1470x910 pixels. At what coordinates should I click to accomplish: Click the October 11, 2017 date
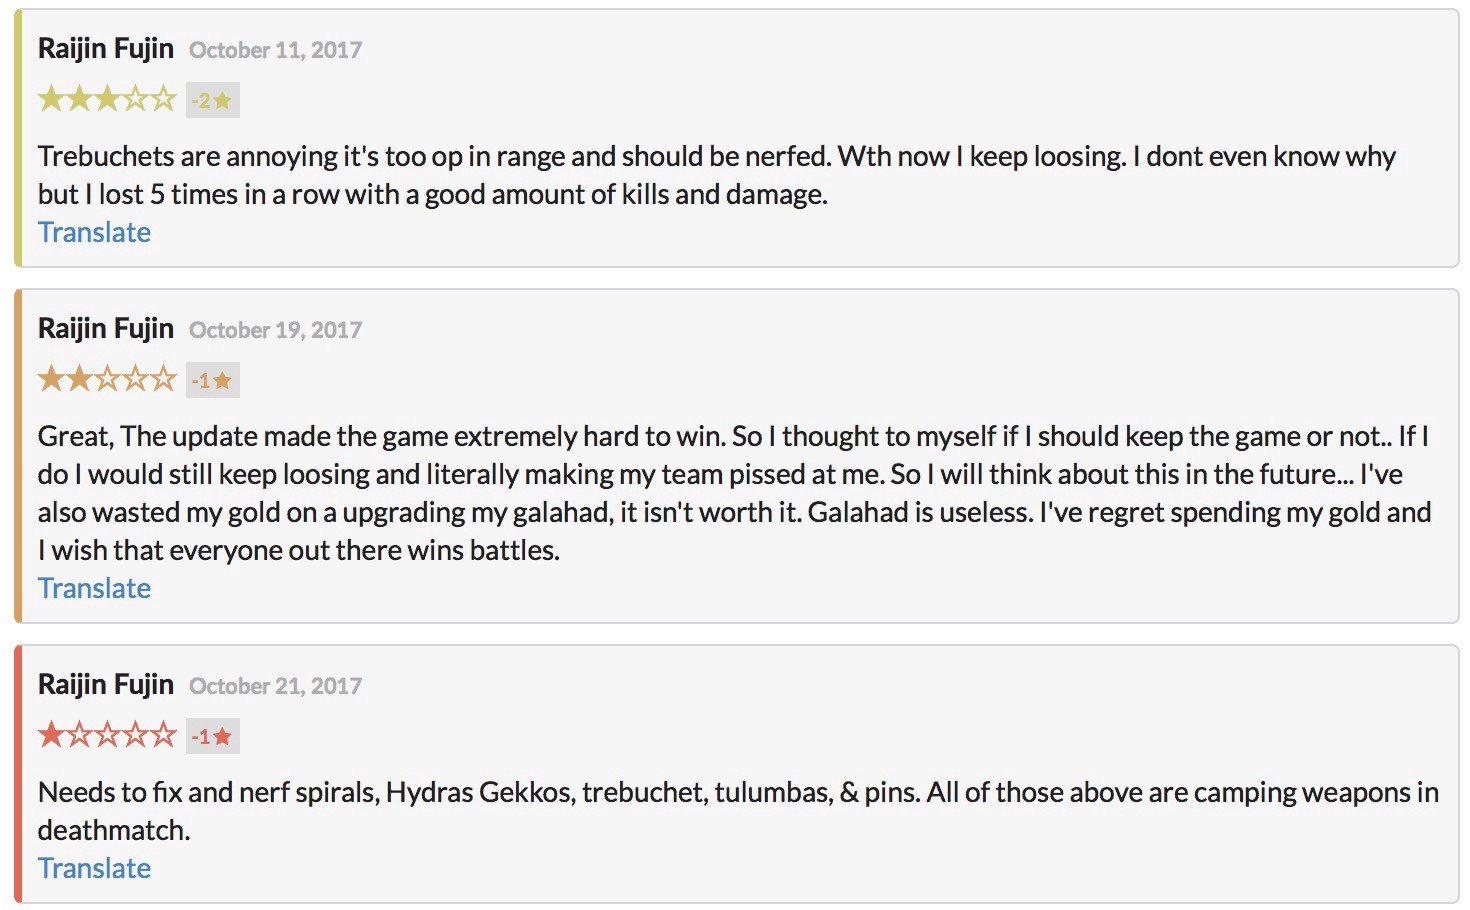(x=275, y=50)
